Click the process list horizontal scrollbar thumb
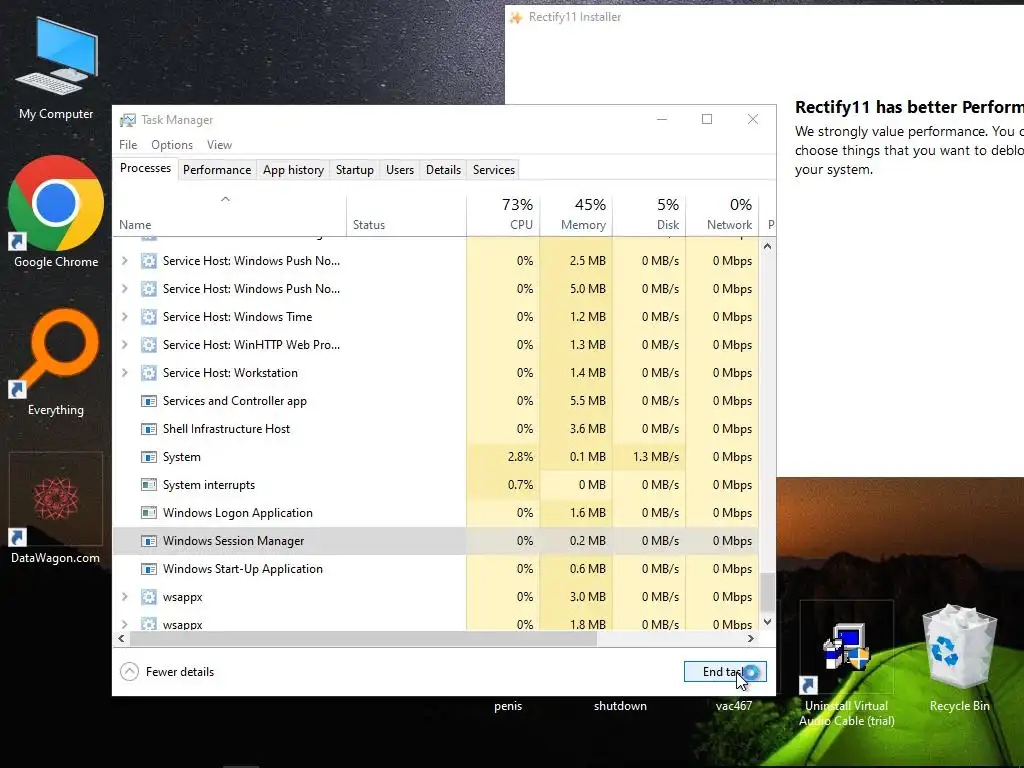The image size is (1024, 768). (363, 639)
